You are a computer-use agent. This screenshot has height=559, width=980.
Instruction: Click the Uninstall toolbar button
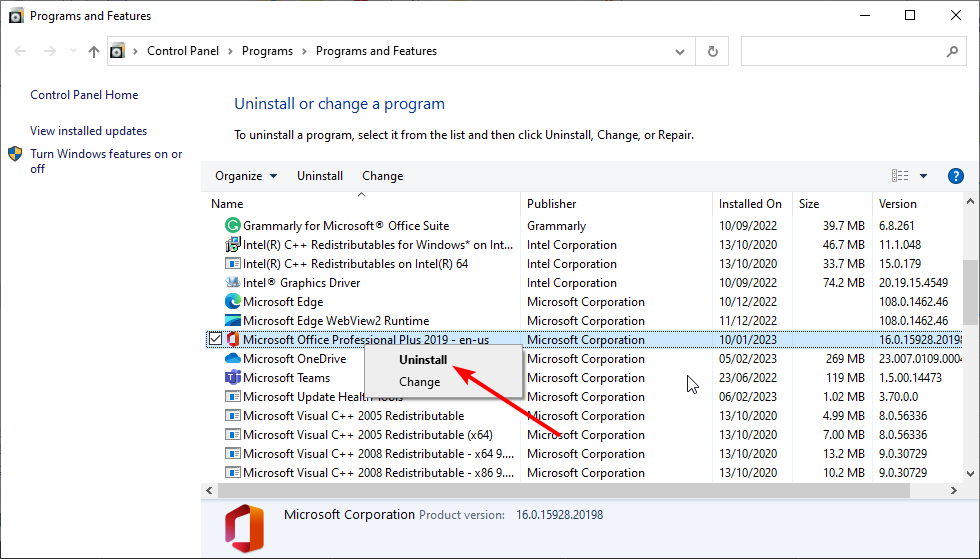pos(320,176)
